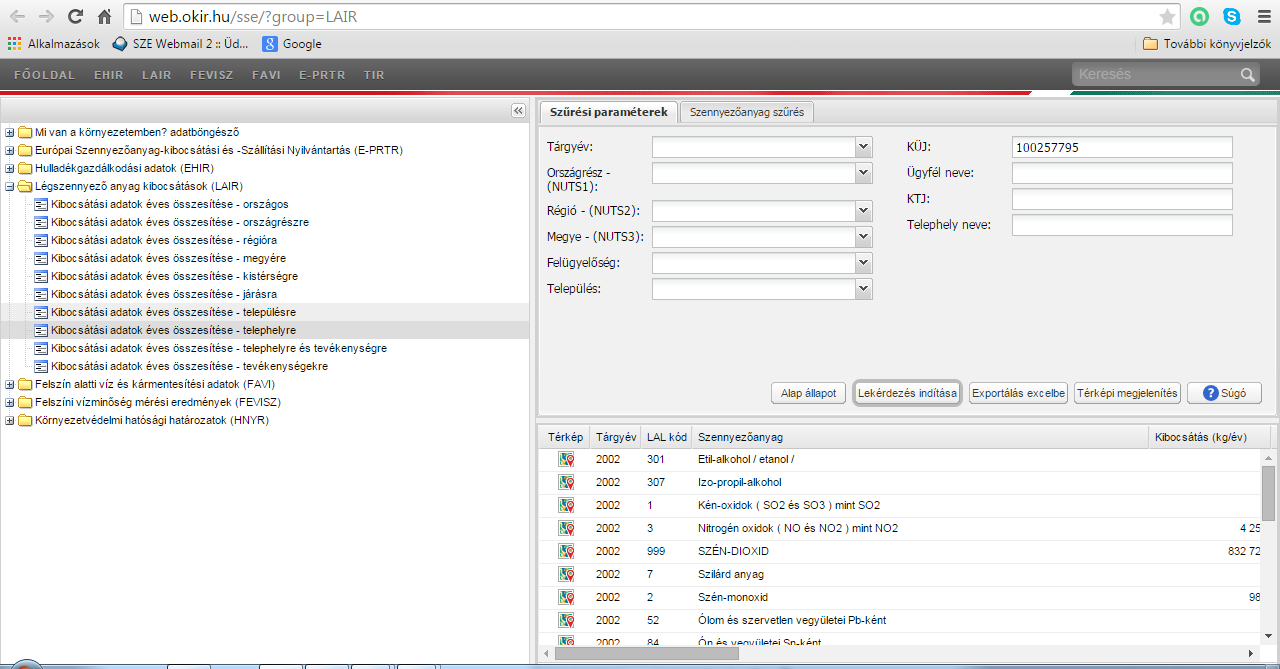Open the EHIR menu item

point(109,75)
